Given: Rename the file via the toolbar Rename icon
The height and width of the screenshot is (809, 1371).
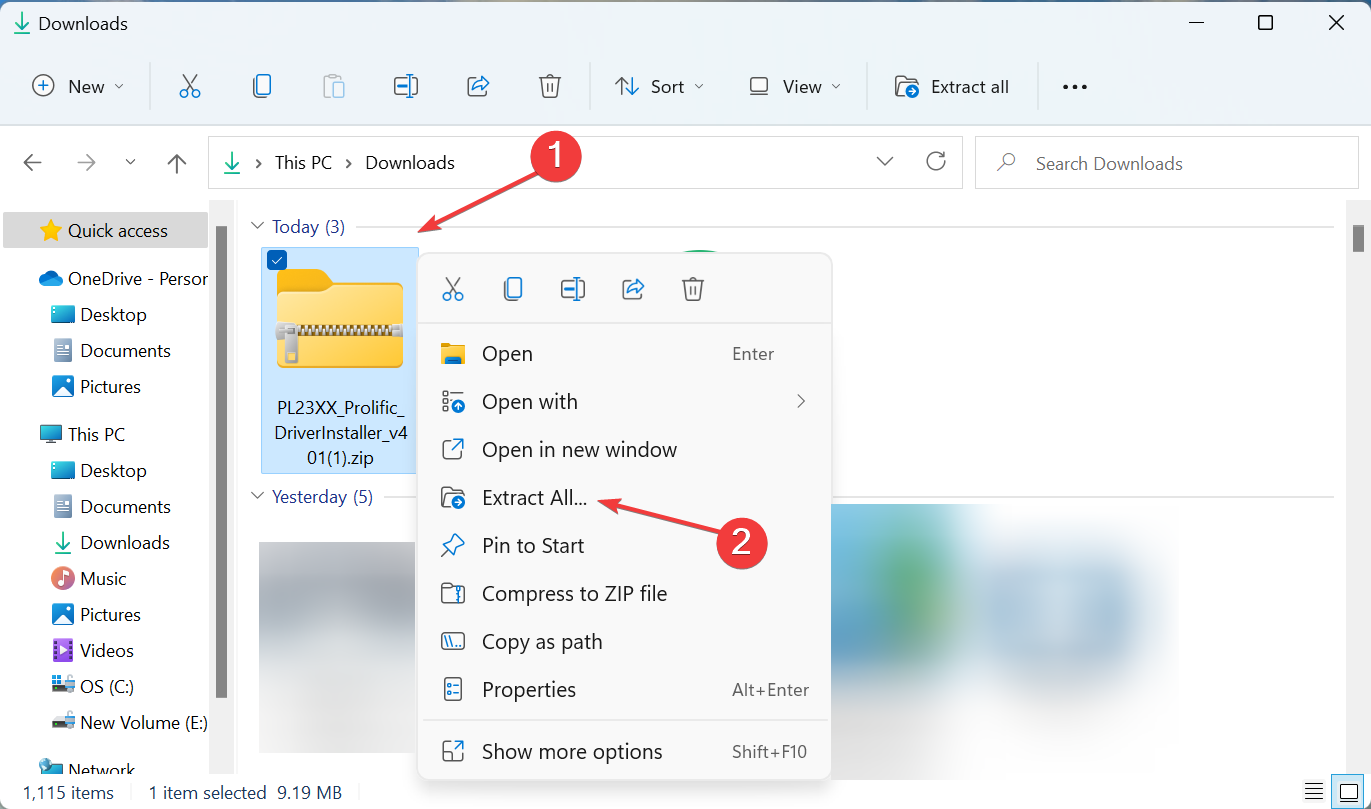Looking at the screenshot, I should 406,86.
